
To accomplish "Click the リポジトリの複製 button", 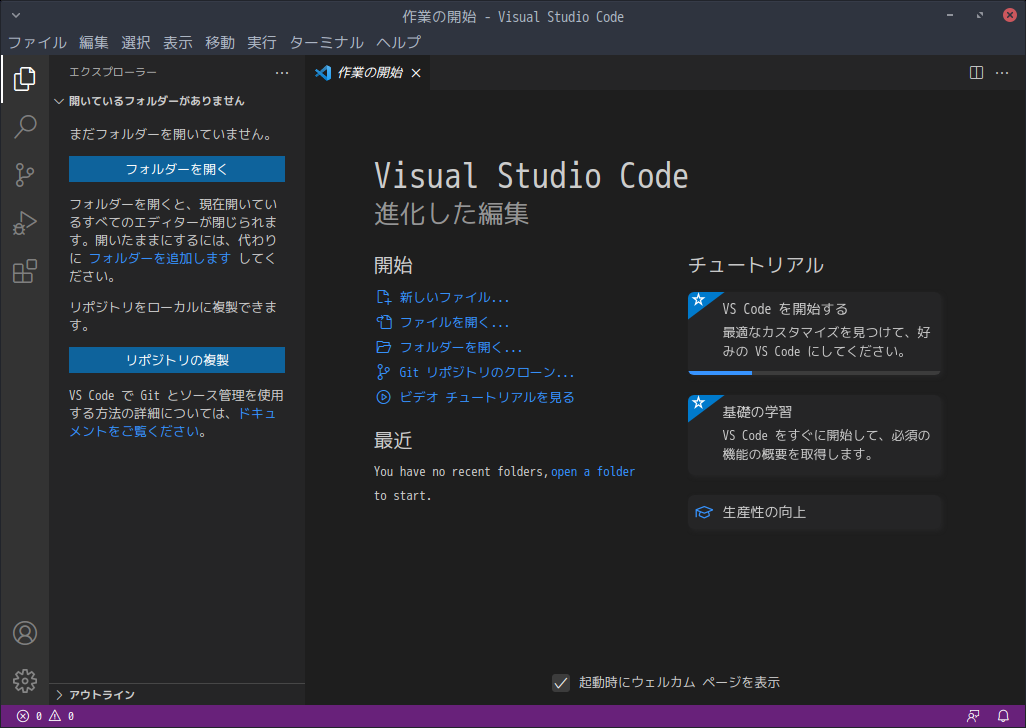I will click(x=177, y=360).
